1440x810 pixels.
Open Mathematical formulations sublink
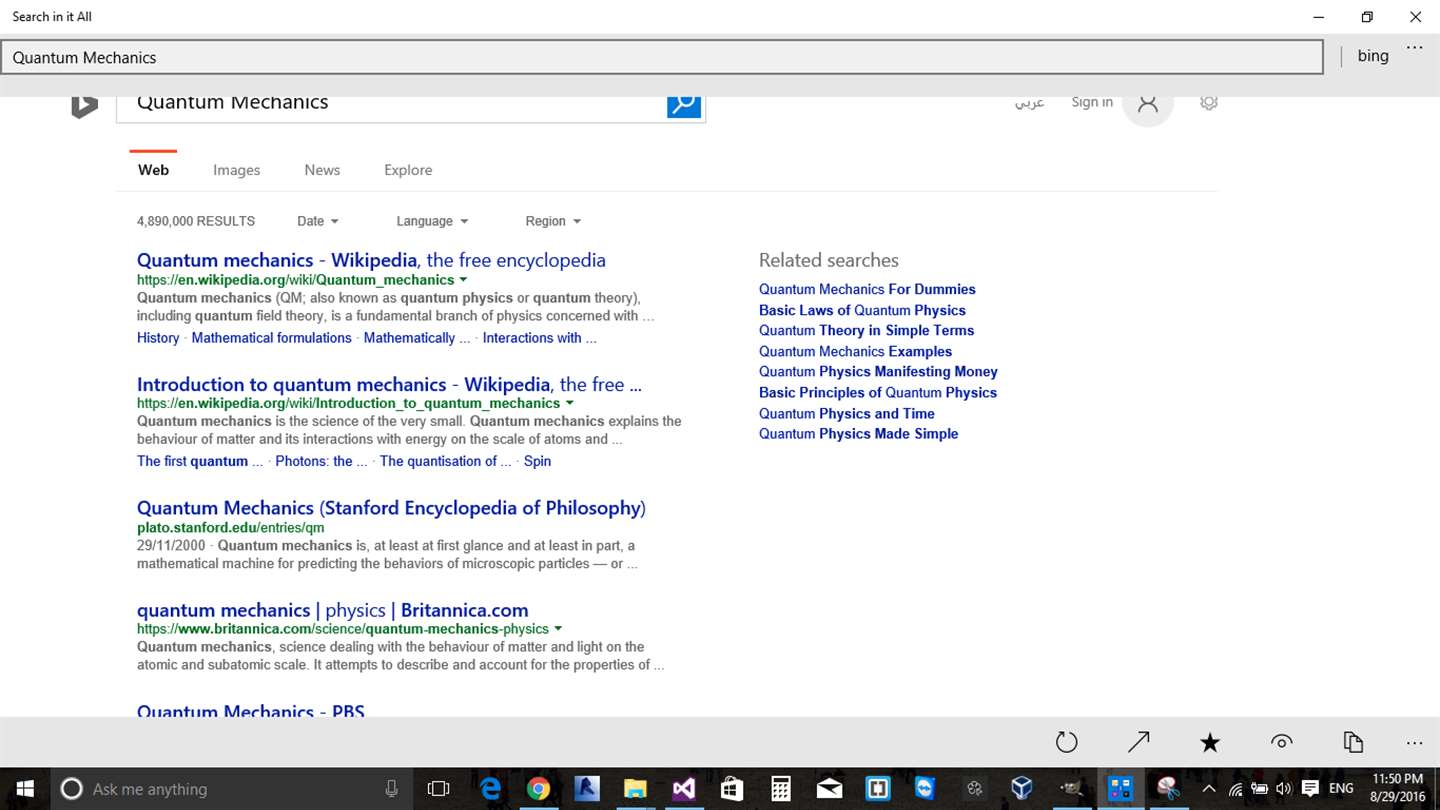click(271, 338)
